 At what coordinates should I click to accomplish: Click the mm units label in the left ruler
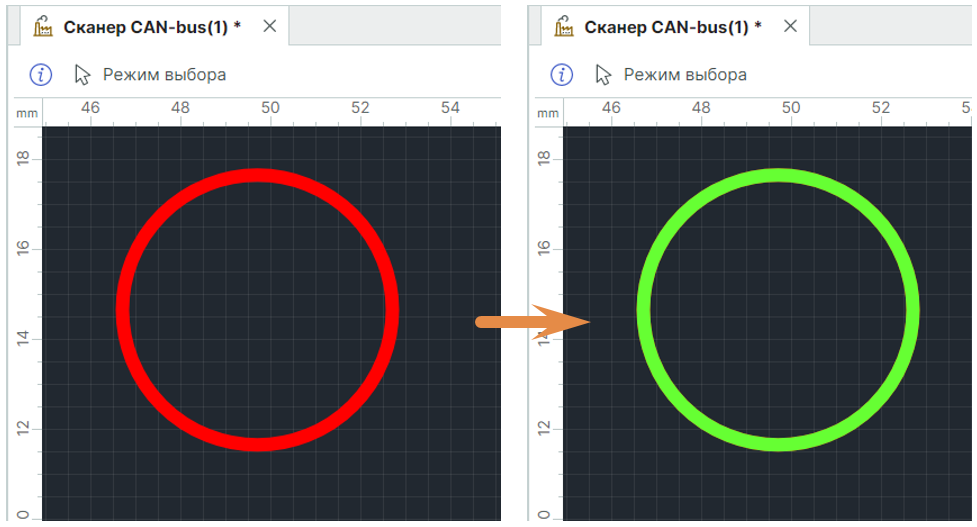pyautogui.click(x=27, y=113)
